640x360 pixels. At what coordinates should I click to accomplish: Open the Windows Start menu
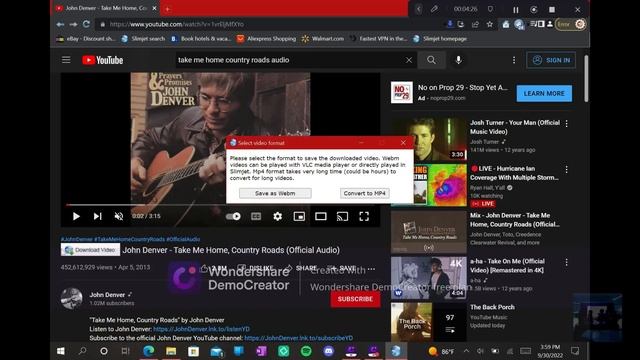point(61,351)
